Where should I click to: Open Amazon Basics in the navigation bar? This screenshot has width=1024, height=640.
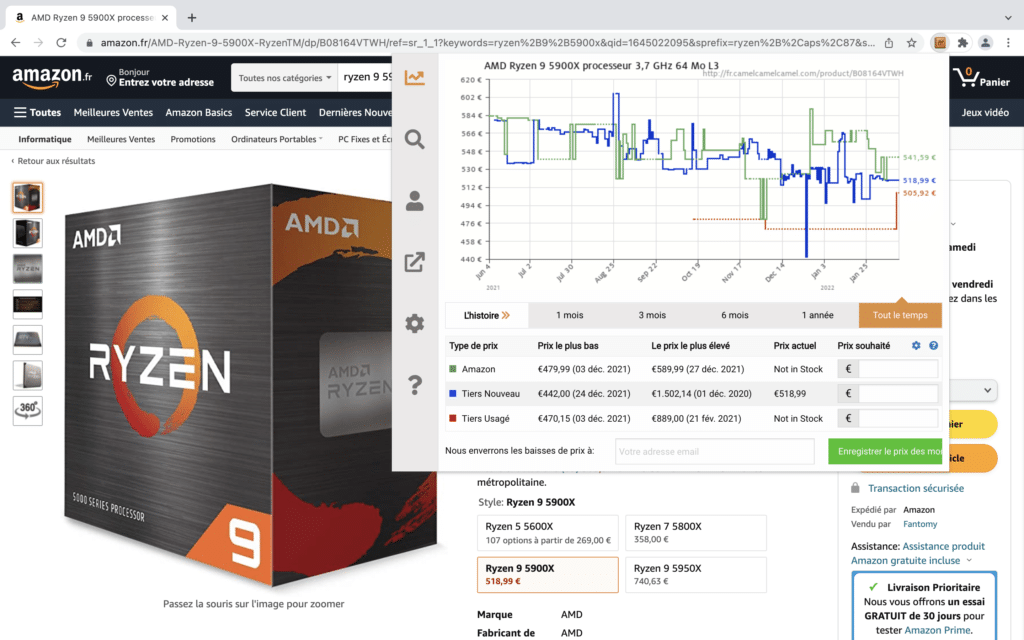point(199,112)
